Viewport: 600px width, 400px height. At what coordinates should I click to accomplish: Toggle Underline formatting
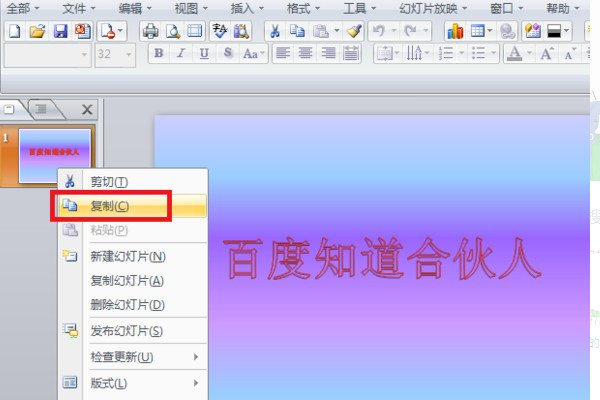(x=204, y=53)
